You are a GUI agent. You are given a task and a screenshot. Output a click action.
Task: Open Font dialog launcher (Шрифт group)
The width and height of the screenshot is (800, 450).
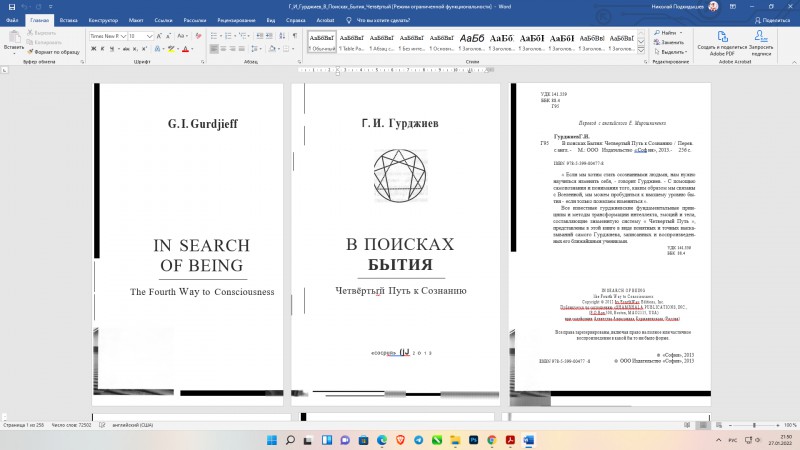(203, 62)
